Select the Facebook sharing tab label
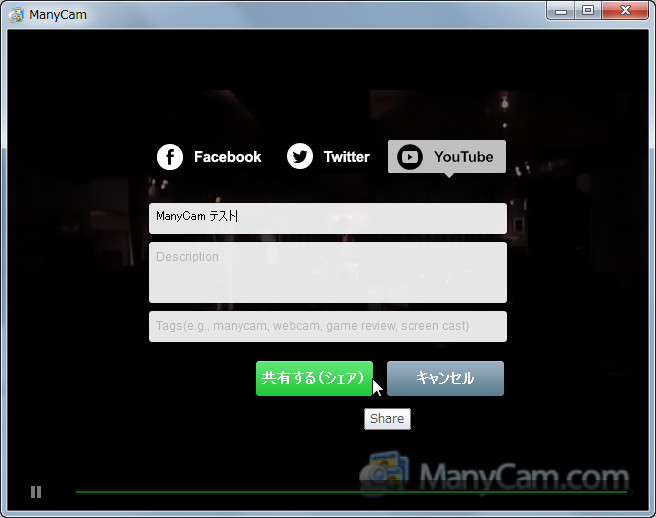This screenshot has height=518, width=656. [228, 157]
